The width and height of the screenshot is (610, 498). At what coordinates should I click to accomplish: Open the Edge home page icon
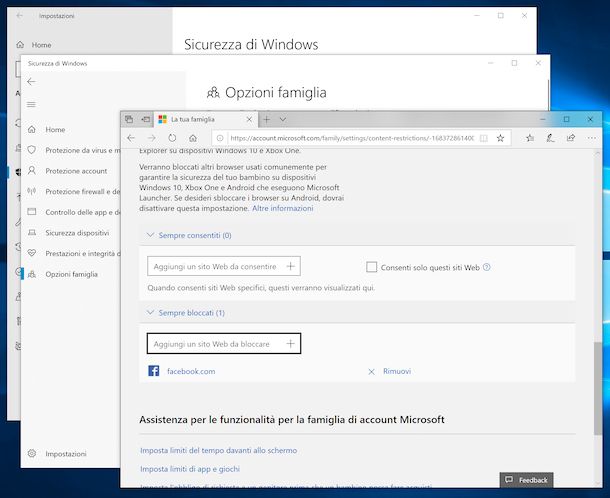[193, 138]
